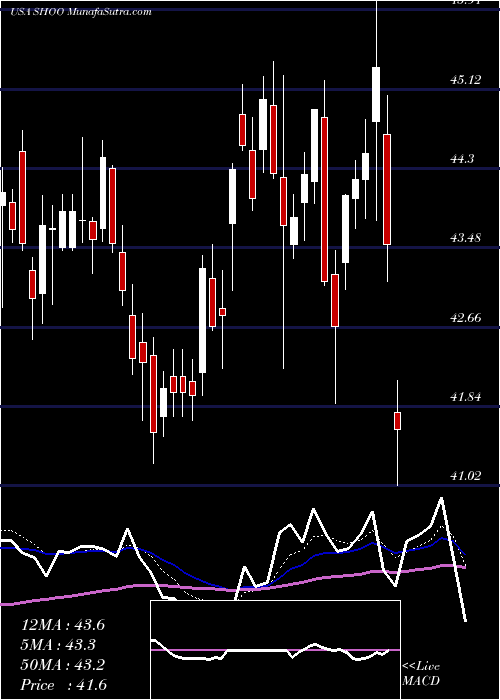The height and width of the screenshot is (700, 500).
Task: Click the 12MA : 43.6 reading
Action: click(x=63, y=625)
